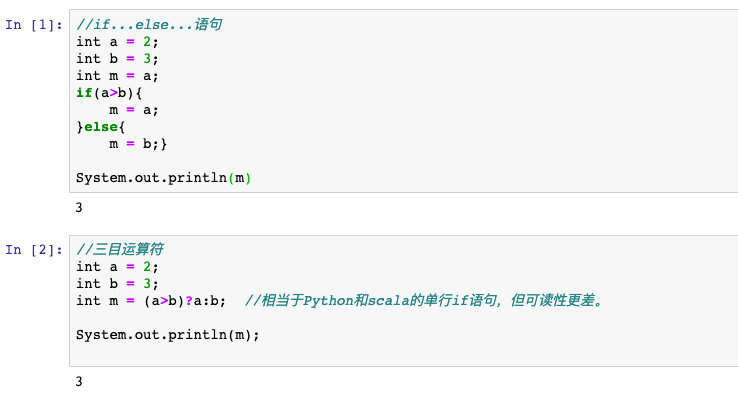Click the if(a>b){ statement

[x=109, y=93]
